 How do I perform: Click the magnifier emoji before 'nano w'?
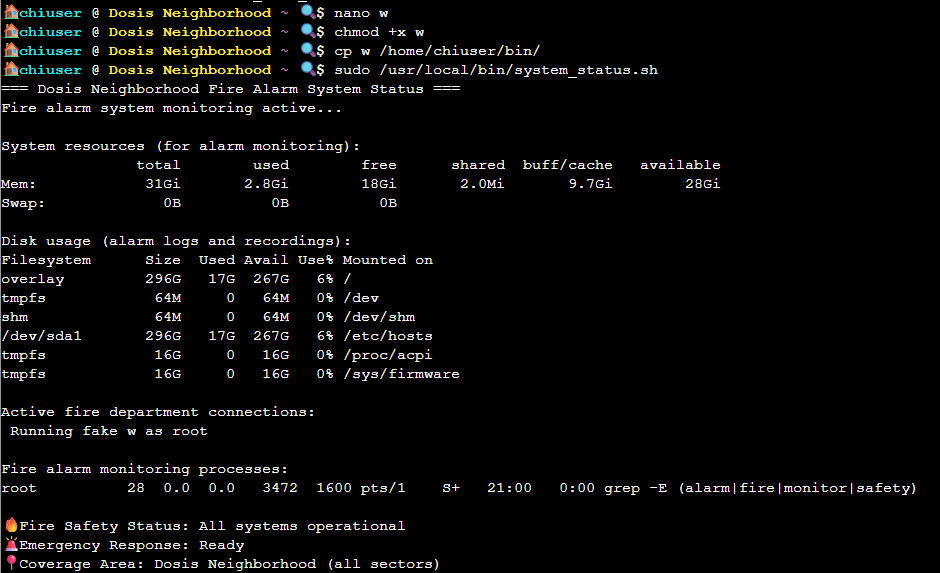point(308,12)
